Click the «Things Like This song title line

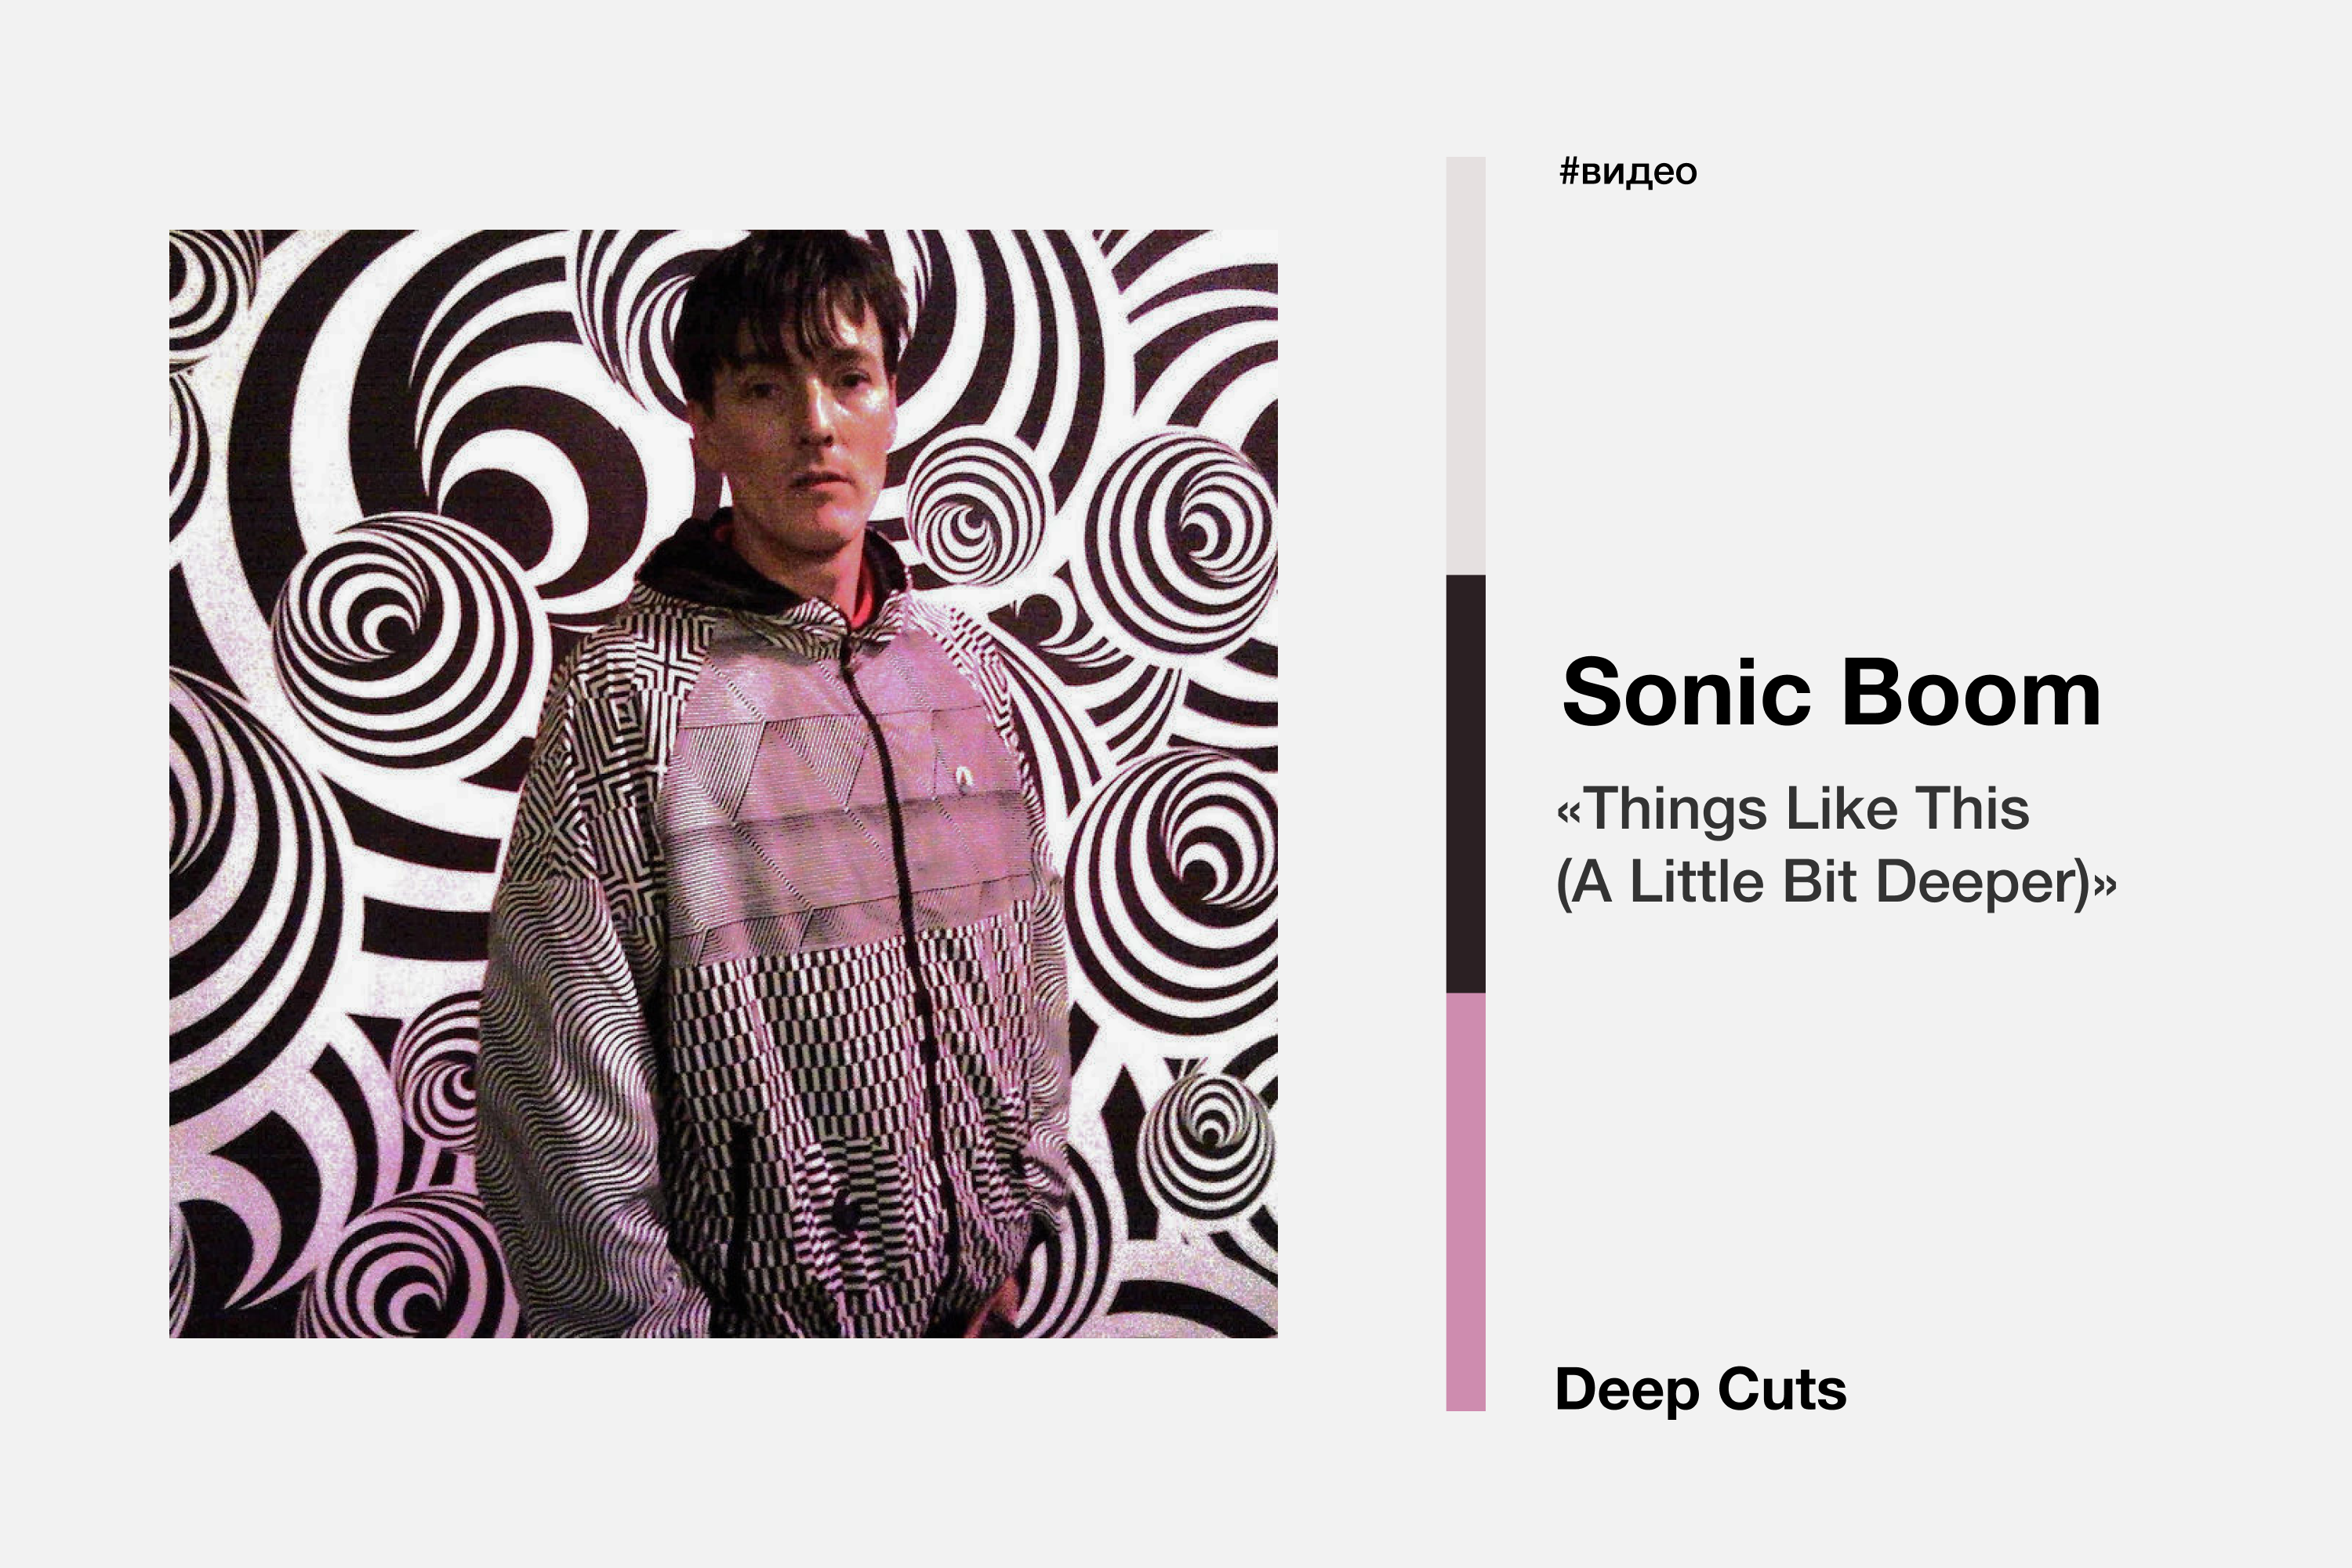point(1792,808)
